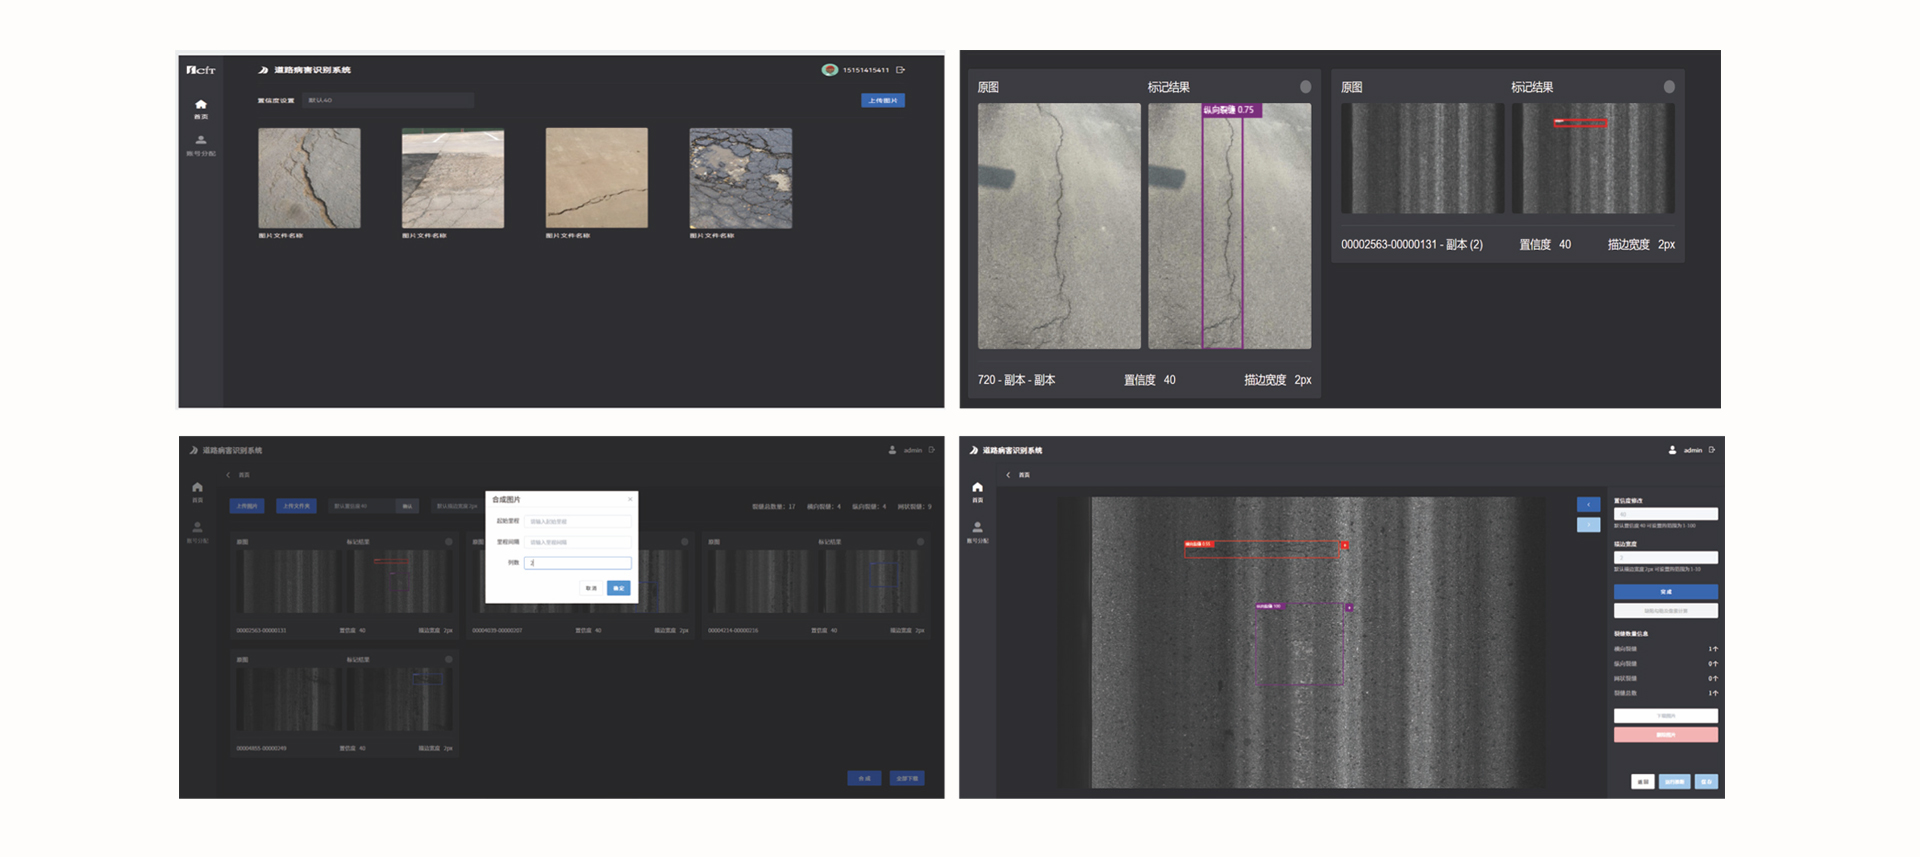Close the 合成图片 dialog with the X
1920x857 pixels.
point(630,499)
